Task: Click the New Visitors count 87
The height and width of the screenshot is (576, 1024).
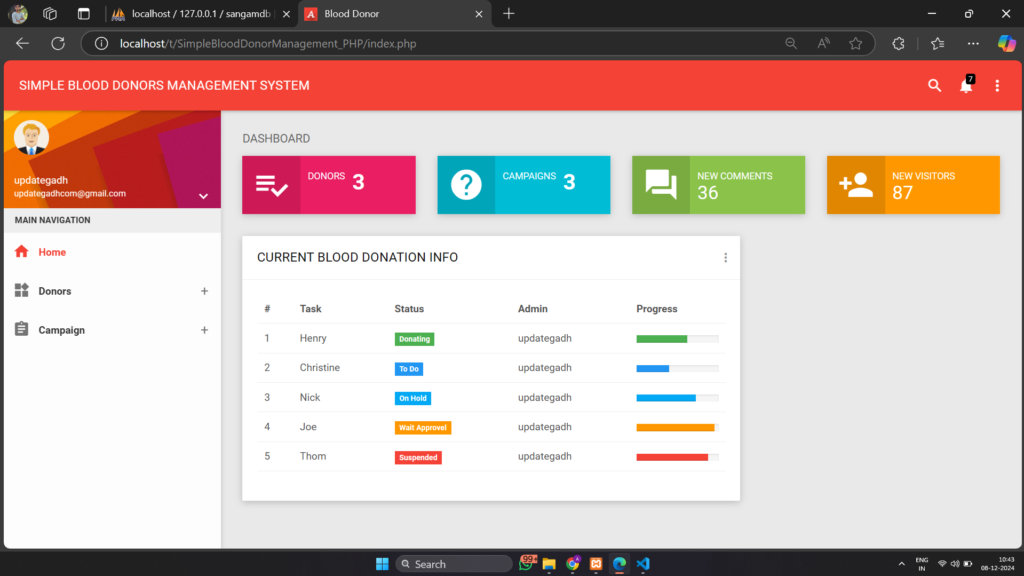Action: tap(903, 193)
